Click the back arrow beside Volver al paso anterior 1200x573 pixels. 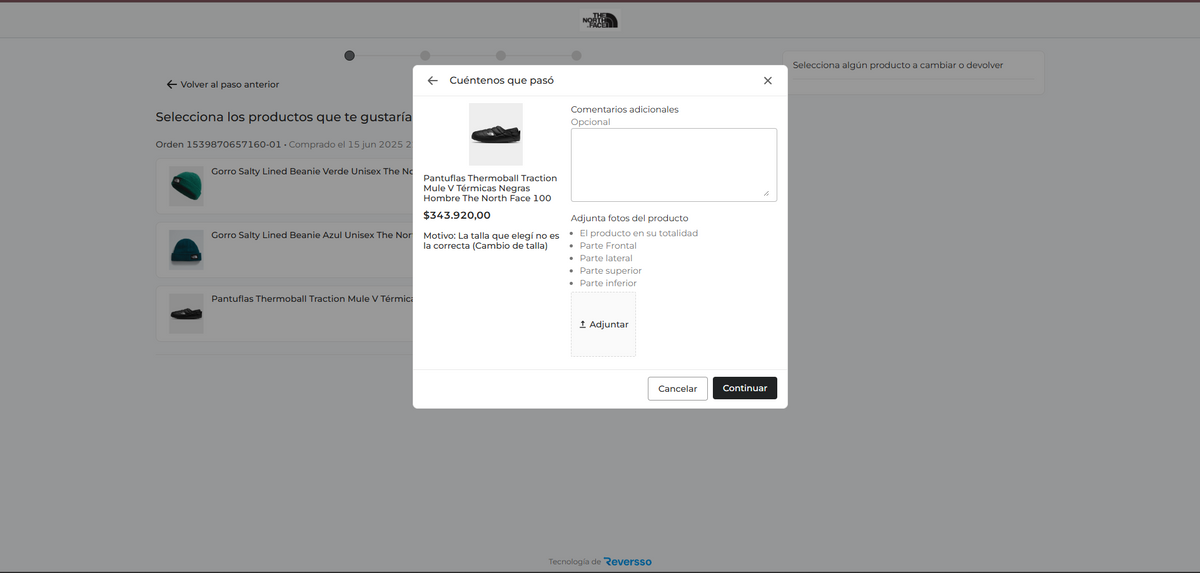(172, 84)
